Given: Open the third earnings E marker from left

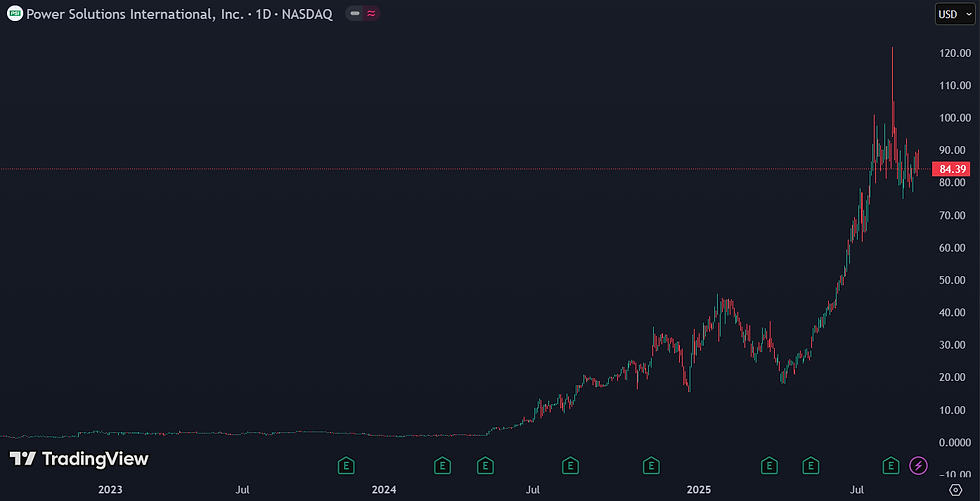Looking at the screenshot, I should [x=485, y=465].
